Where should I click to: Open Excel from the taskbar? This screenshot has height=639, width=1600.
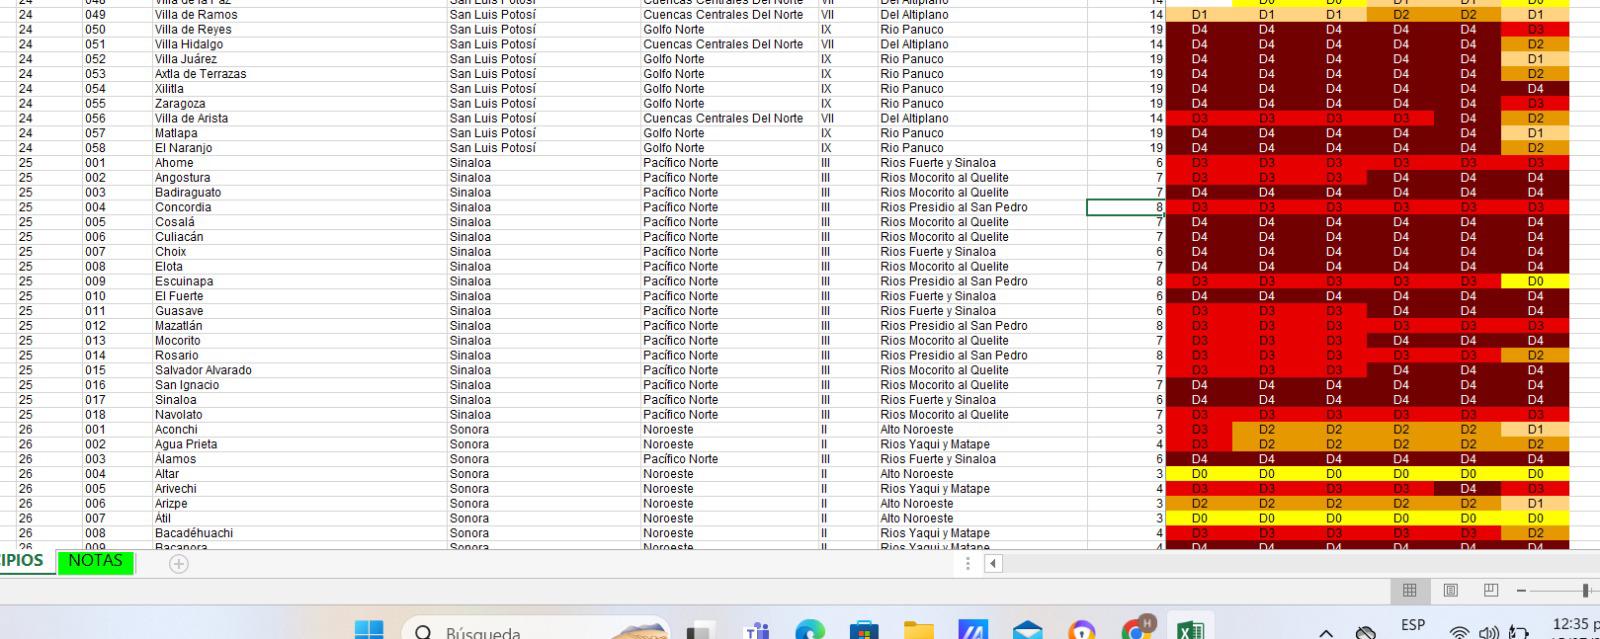pos(1190,630)
